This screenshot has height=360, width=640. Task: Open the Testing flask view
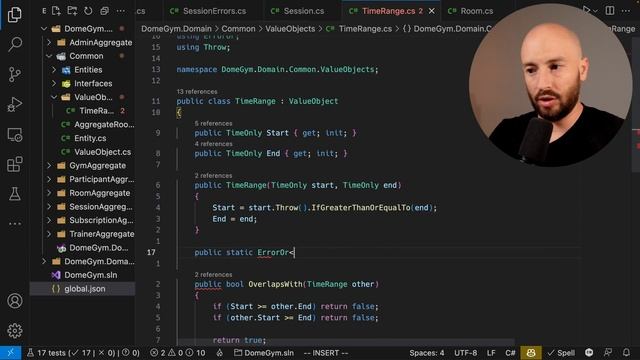point(15,194)
